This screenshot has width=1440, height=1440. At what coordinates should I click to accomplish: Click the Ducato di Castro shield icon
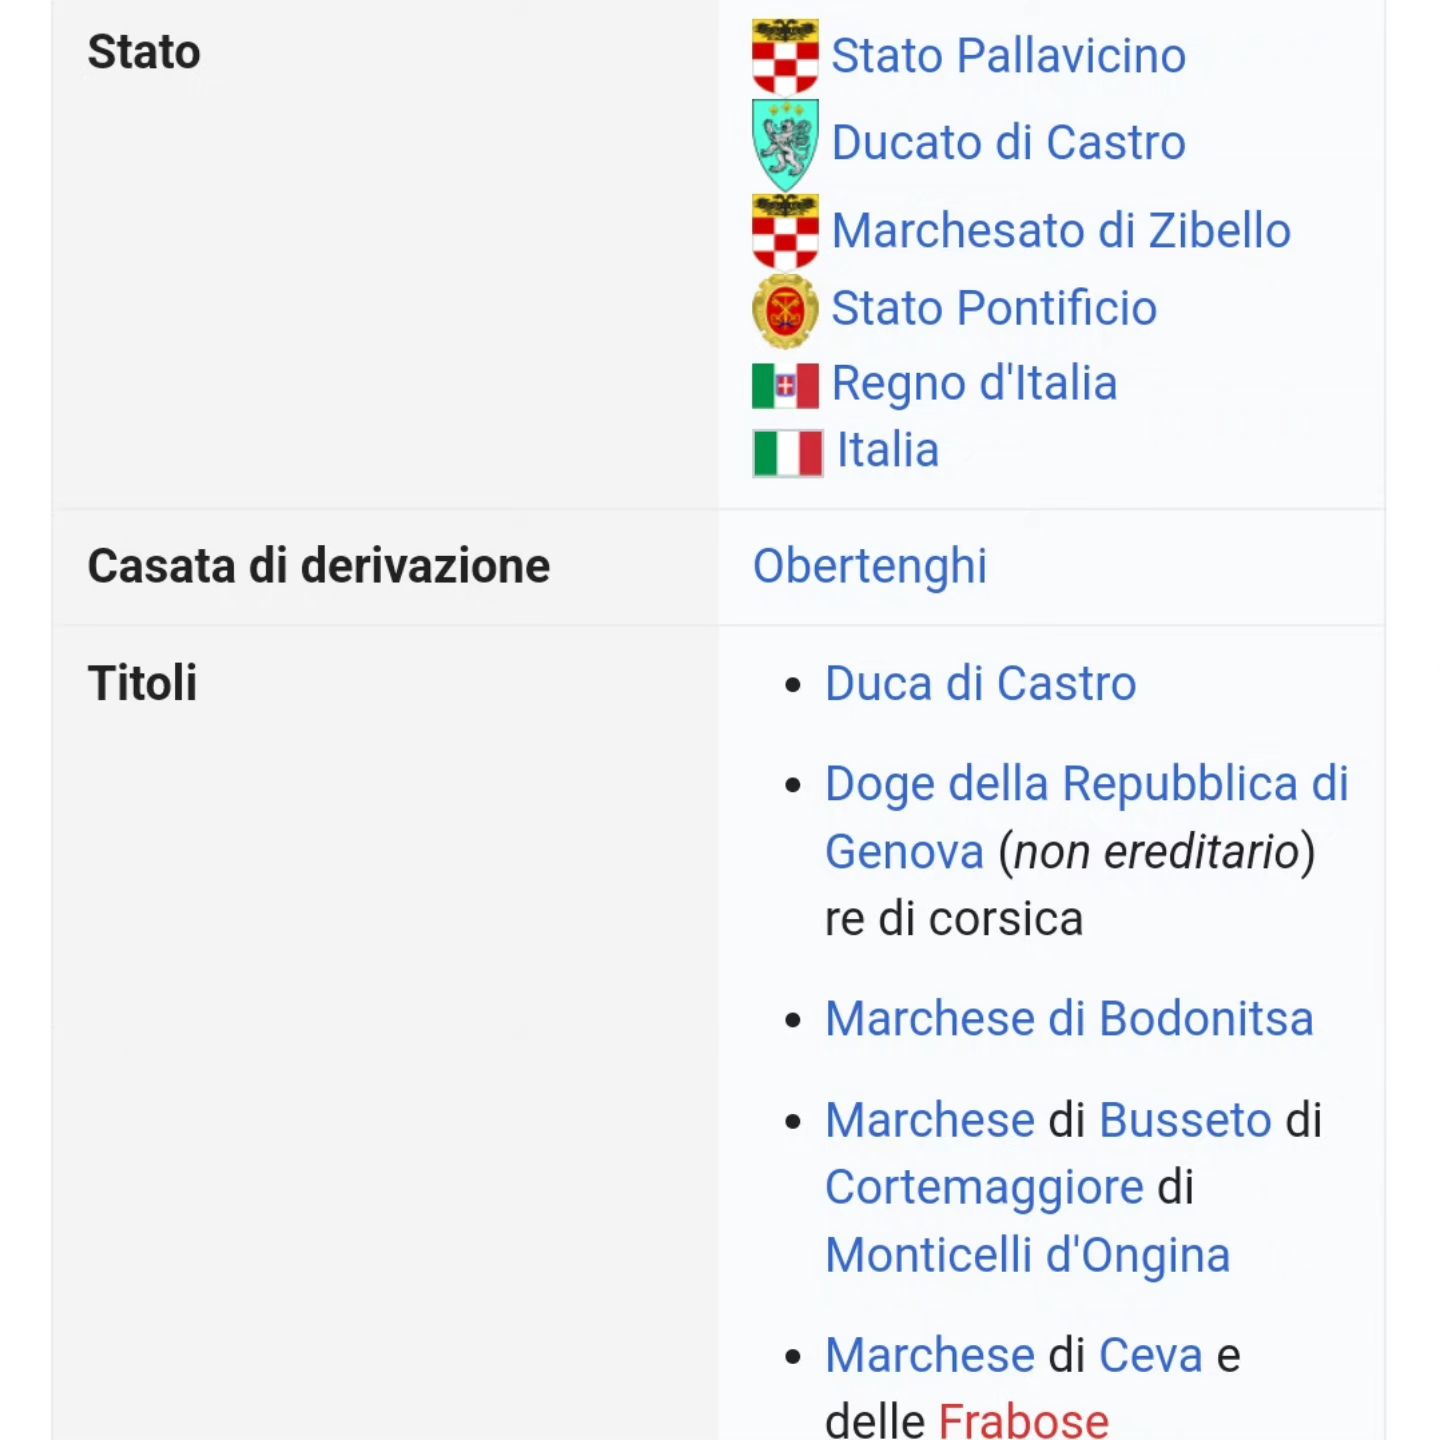785,144
